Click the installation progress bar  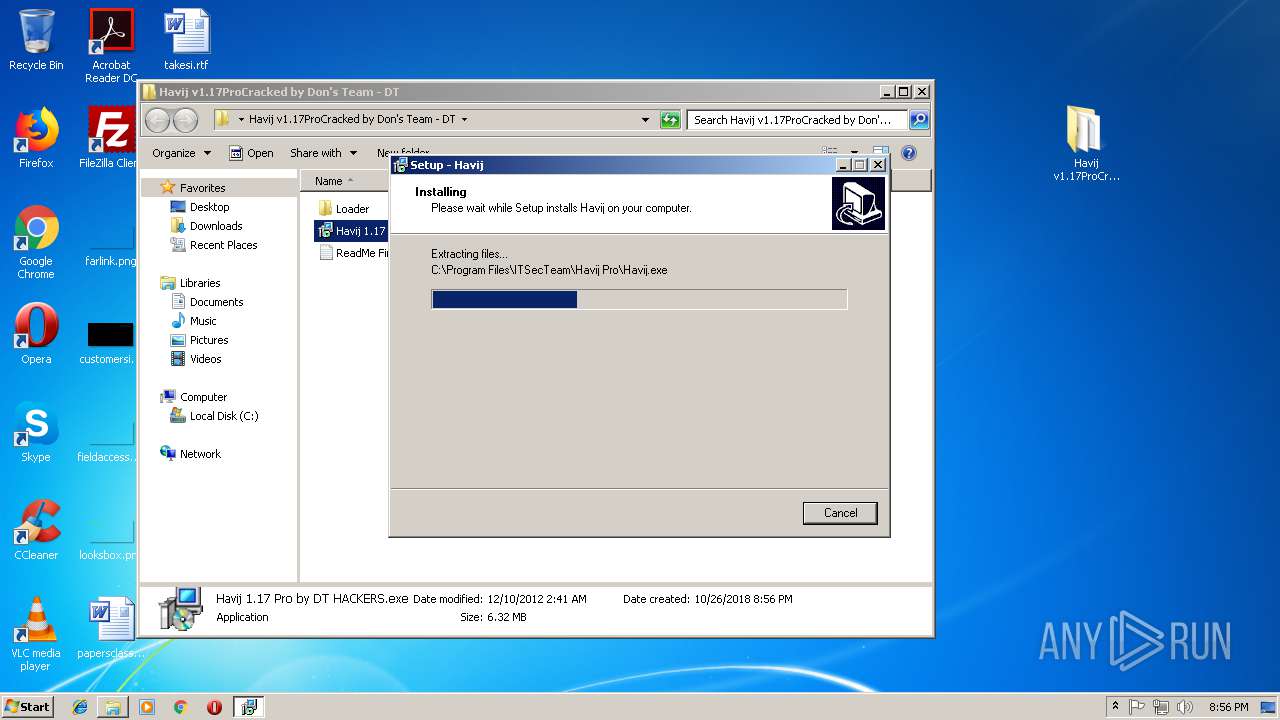pos(639,299)
